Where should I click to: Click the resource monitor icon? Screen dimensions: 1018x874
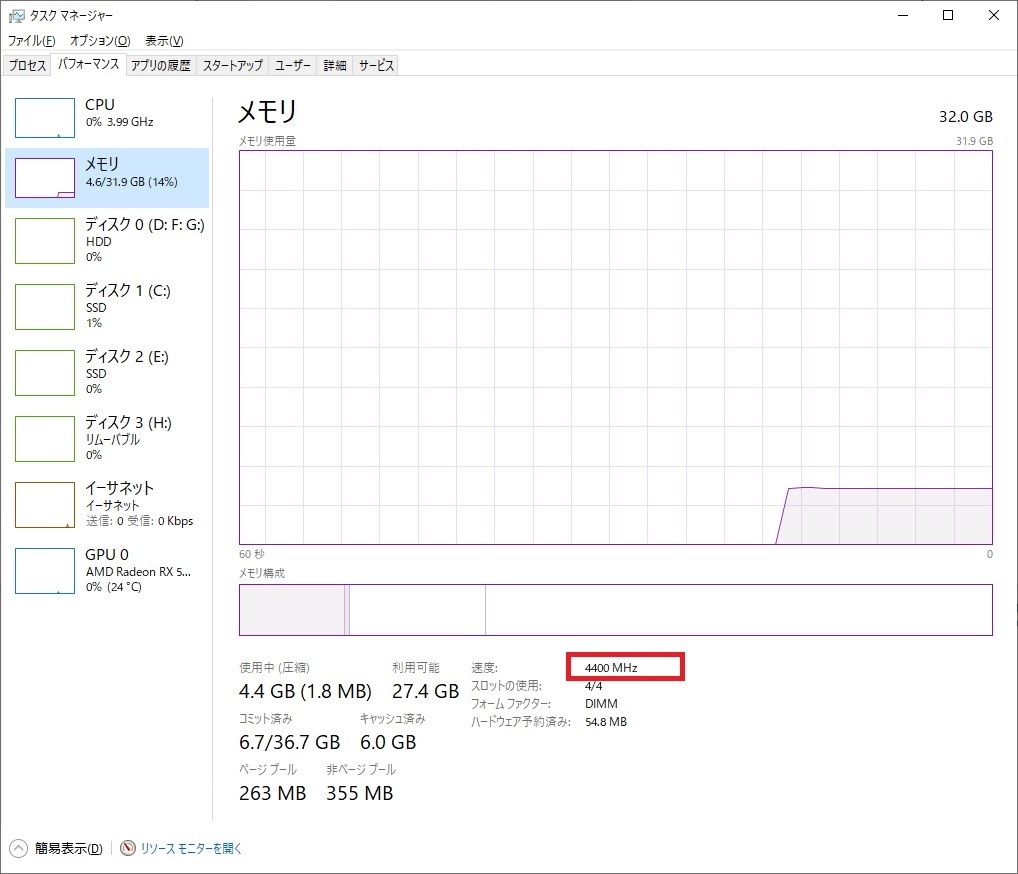[x=128, y=848]
